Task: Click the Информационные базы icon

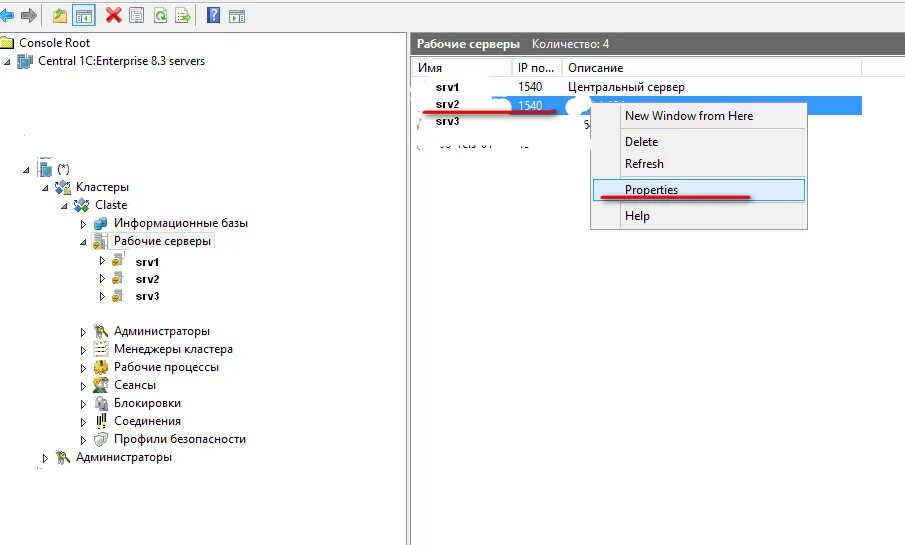Action: tap(100, 223)
